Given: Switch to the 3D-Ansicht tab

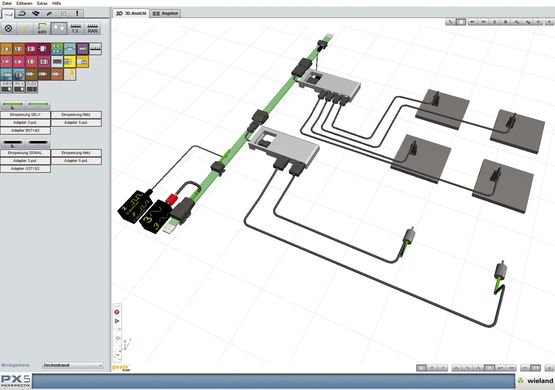Looking at the screenshot, I should (x=131, y=13).
